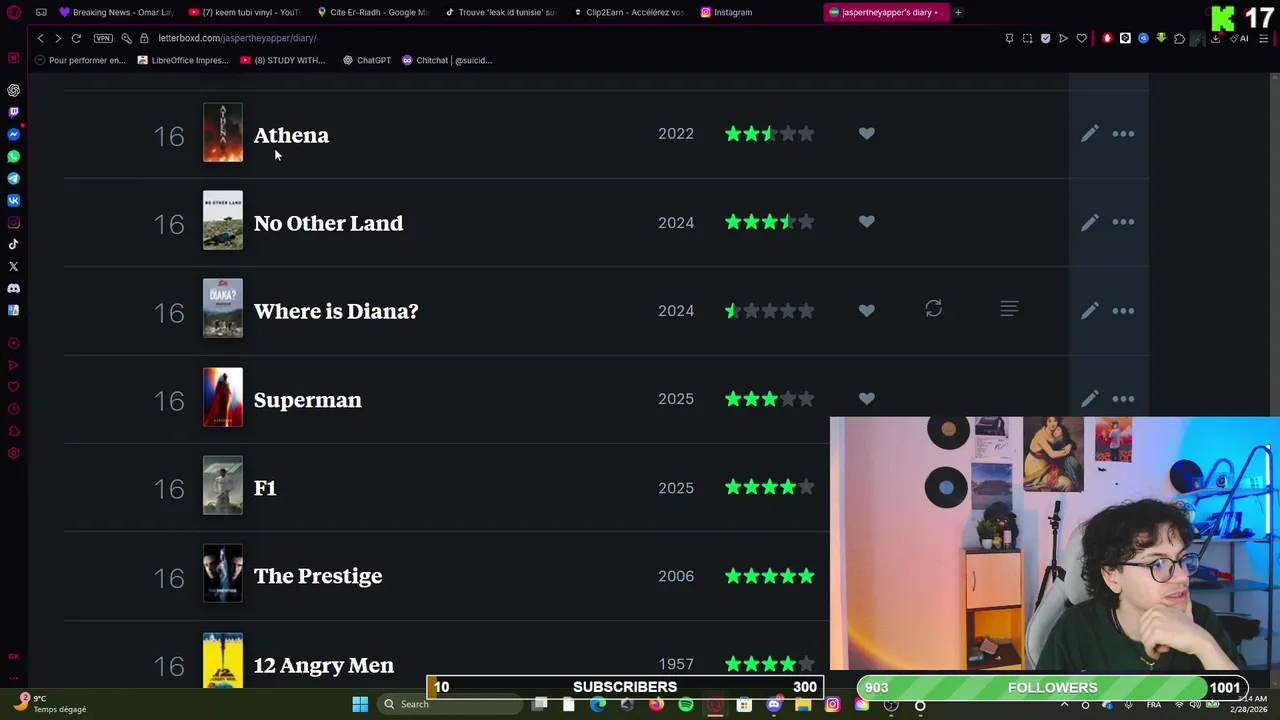Open the Athena film page

pos(291,135)
